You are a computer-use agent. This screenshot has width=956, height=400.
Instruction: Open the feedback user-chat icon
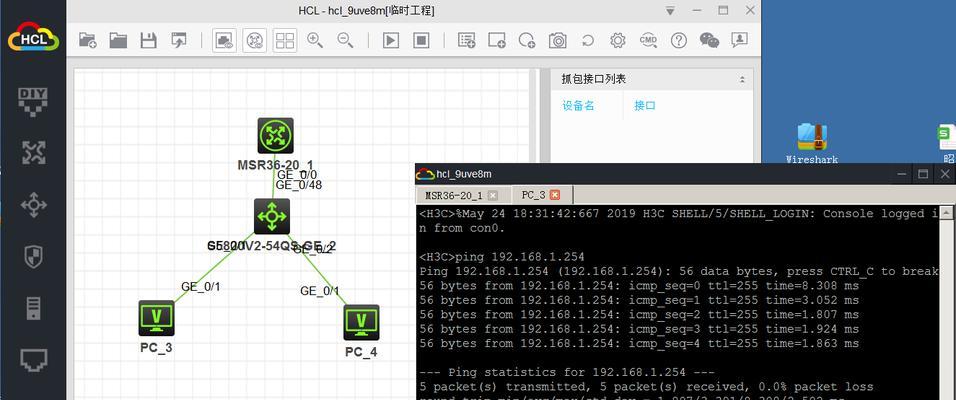click(740, 41)
